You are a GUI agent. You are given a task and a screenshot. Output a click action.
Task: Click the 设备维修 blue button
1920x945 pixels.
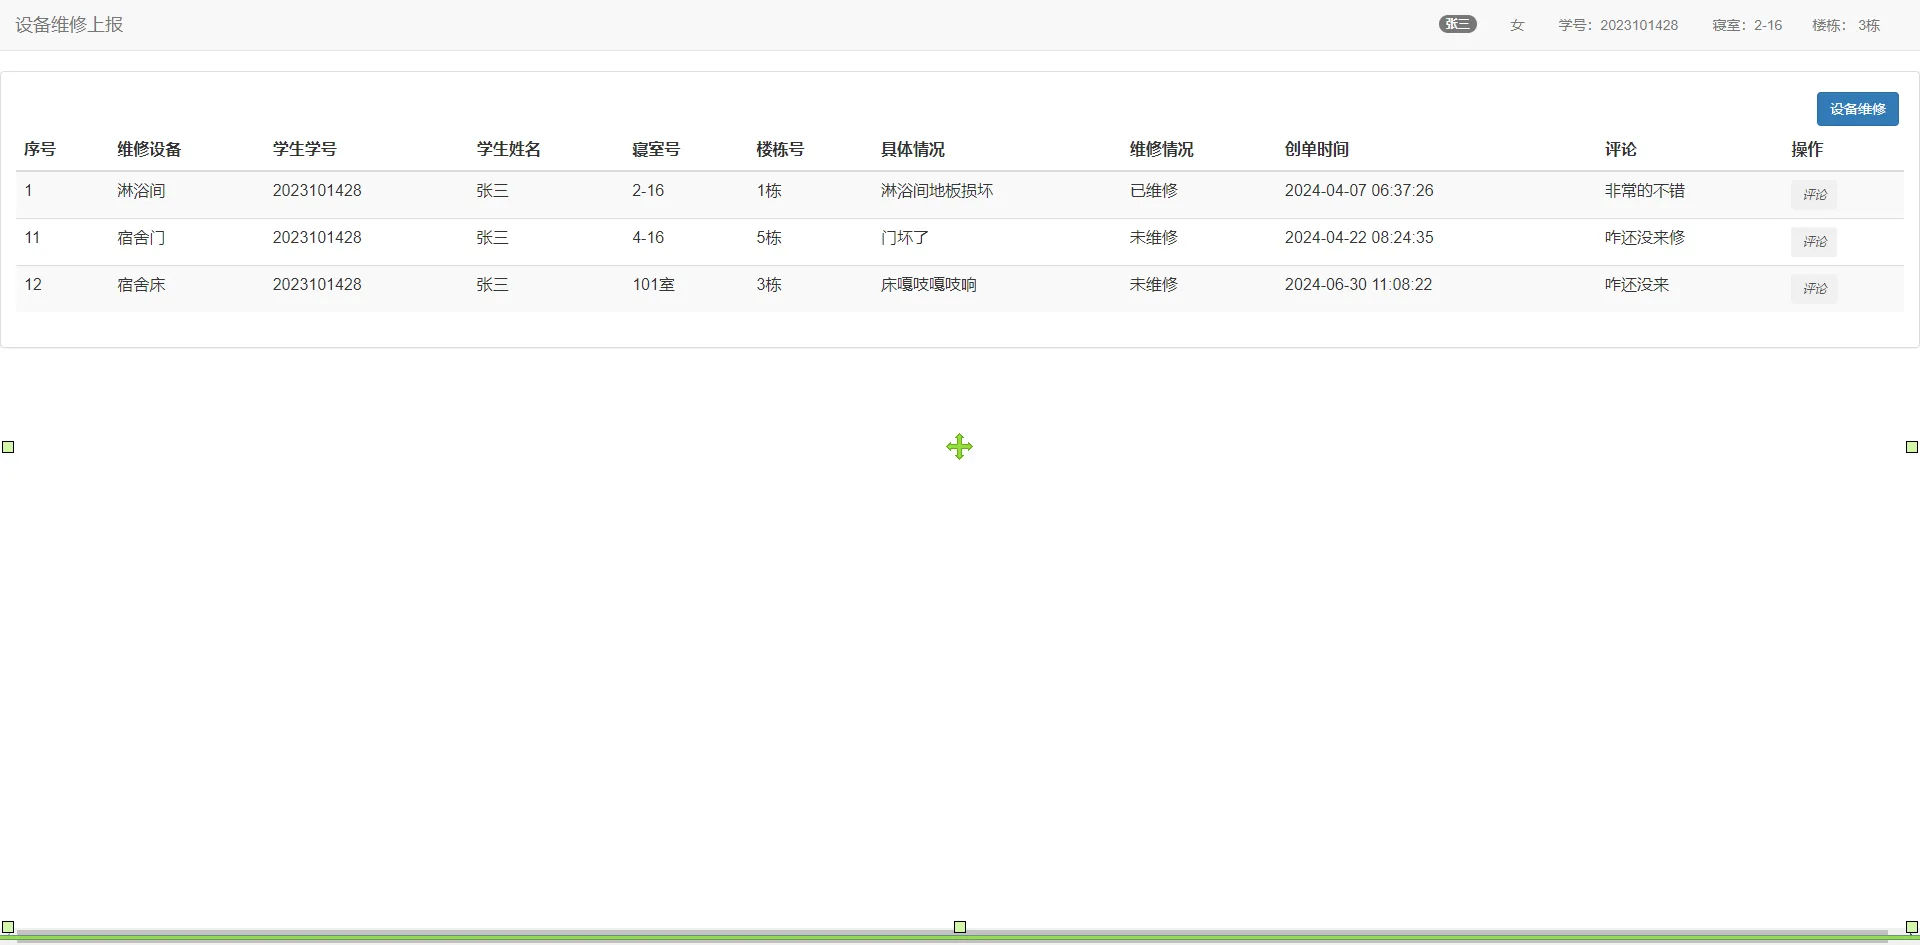(x=1857, y=109)
